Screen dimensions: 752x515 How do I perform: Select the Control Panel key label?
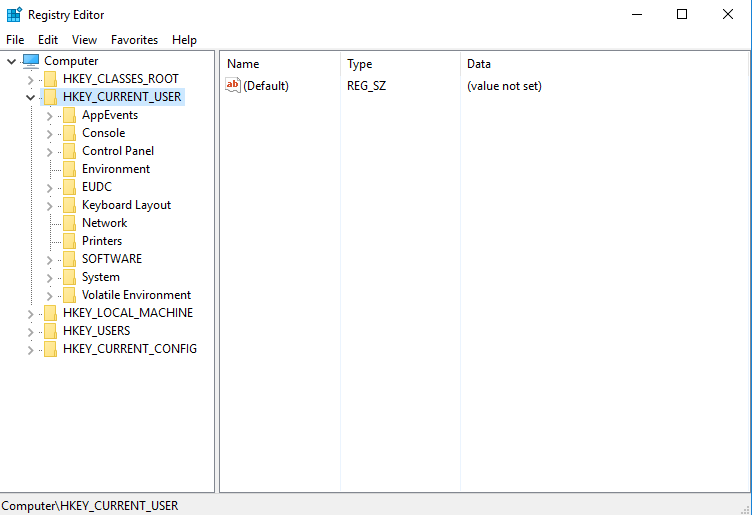point(118,151)
